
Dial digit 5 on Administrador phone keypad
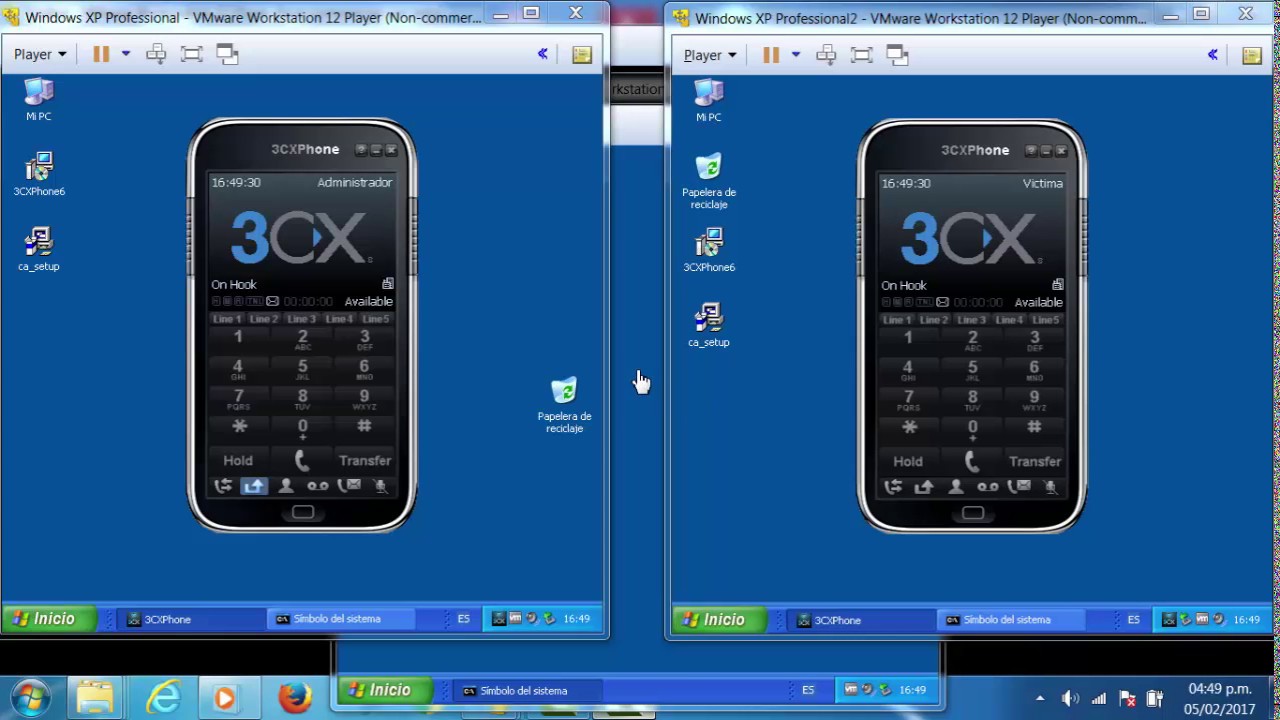tap(302, 369)
